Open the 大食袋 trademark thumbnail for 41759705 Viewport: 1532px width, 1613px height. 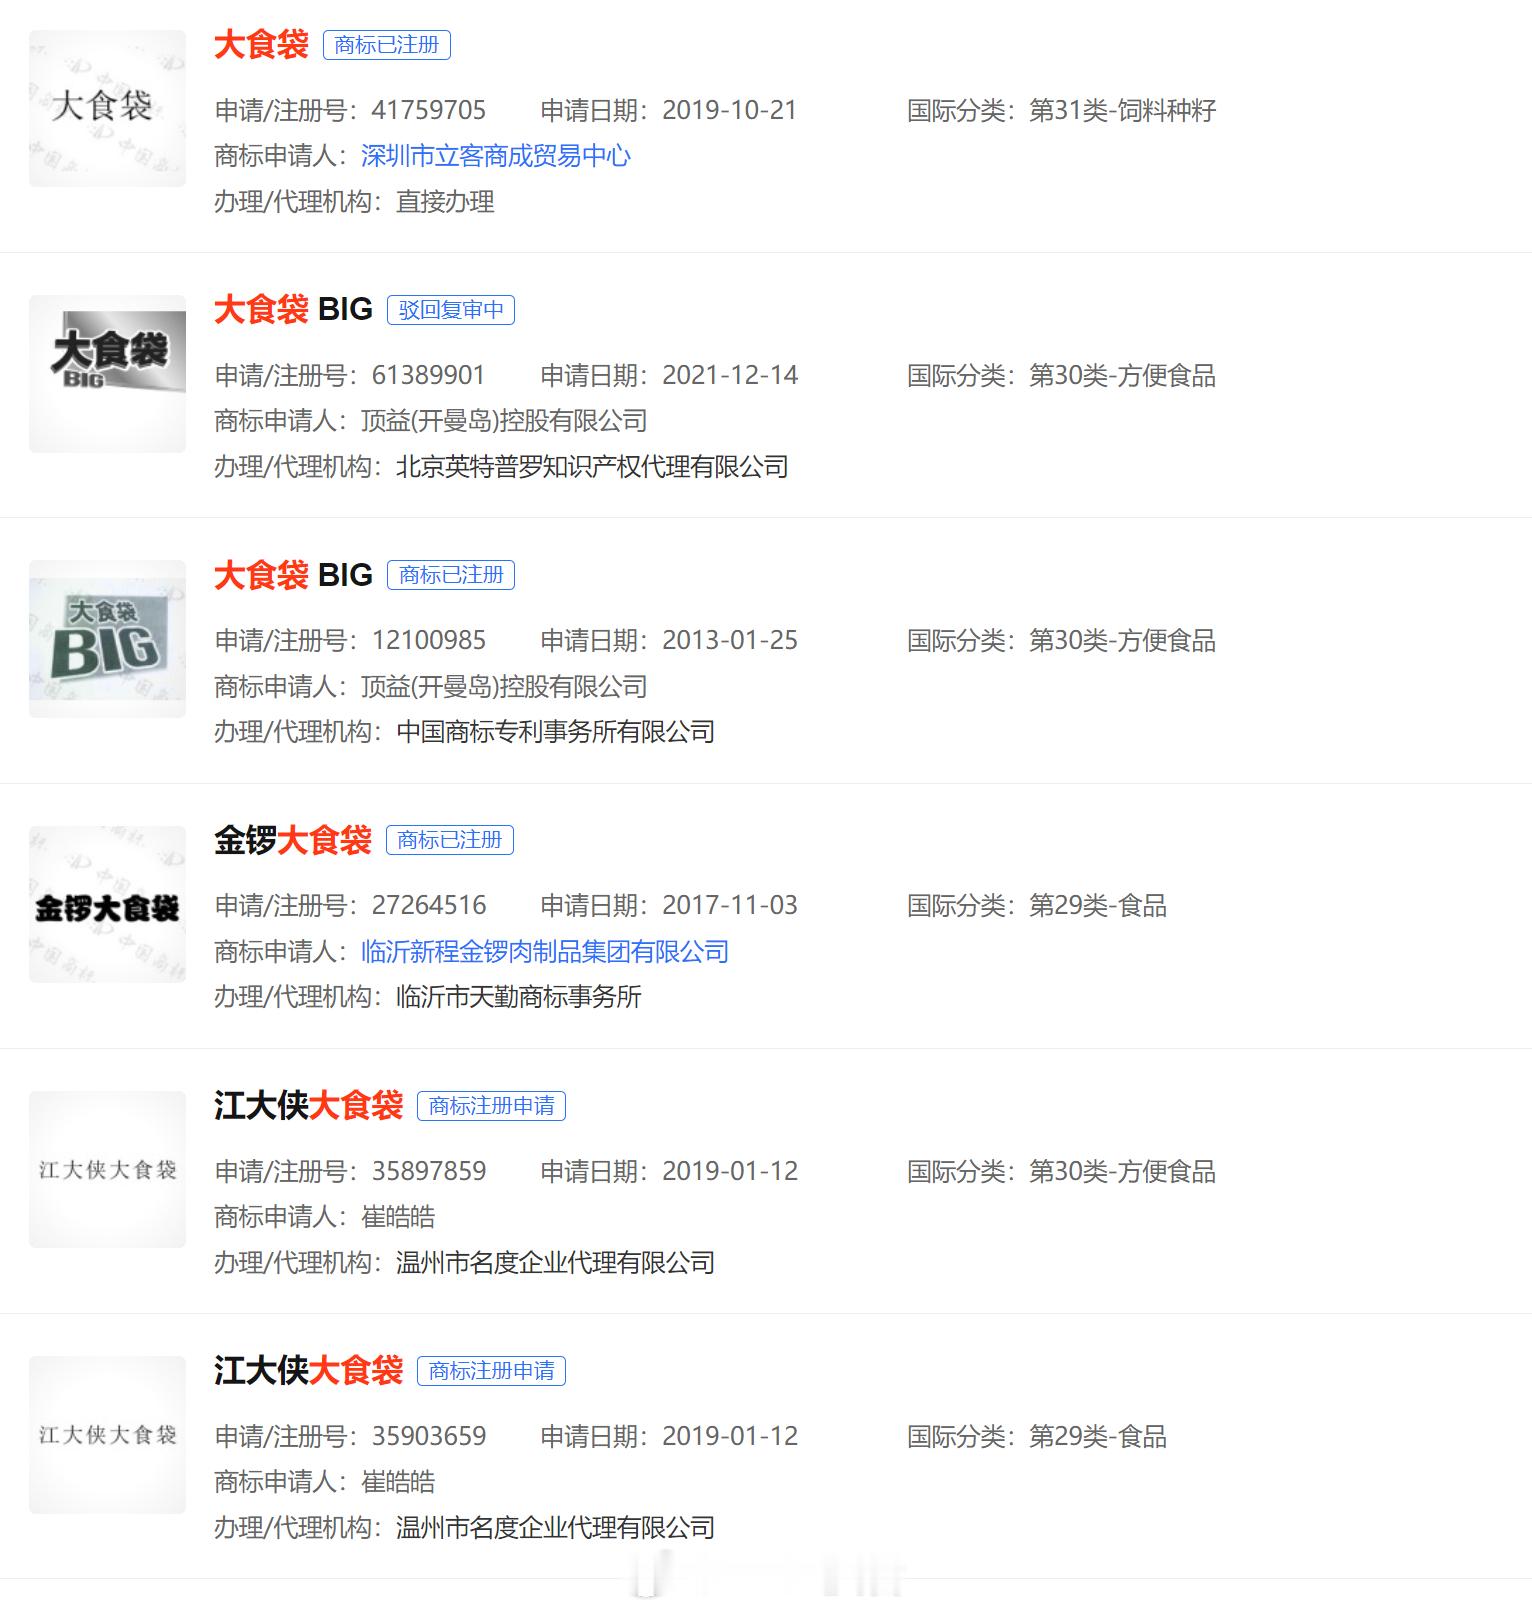tap(107, 108)
